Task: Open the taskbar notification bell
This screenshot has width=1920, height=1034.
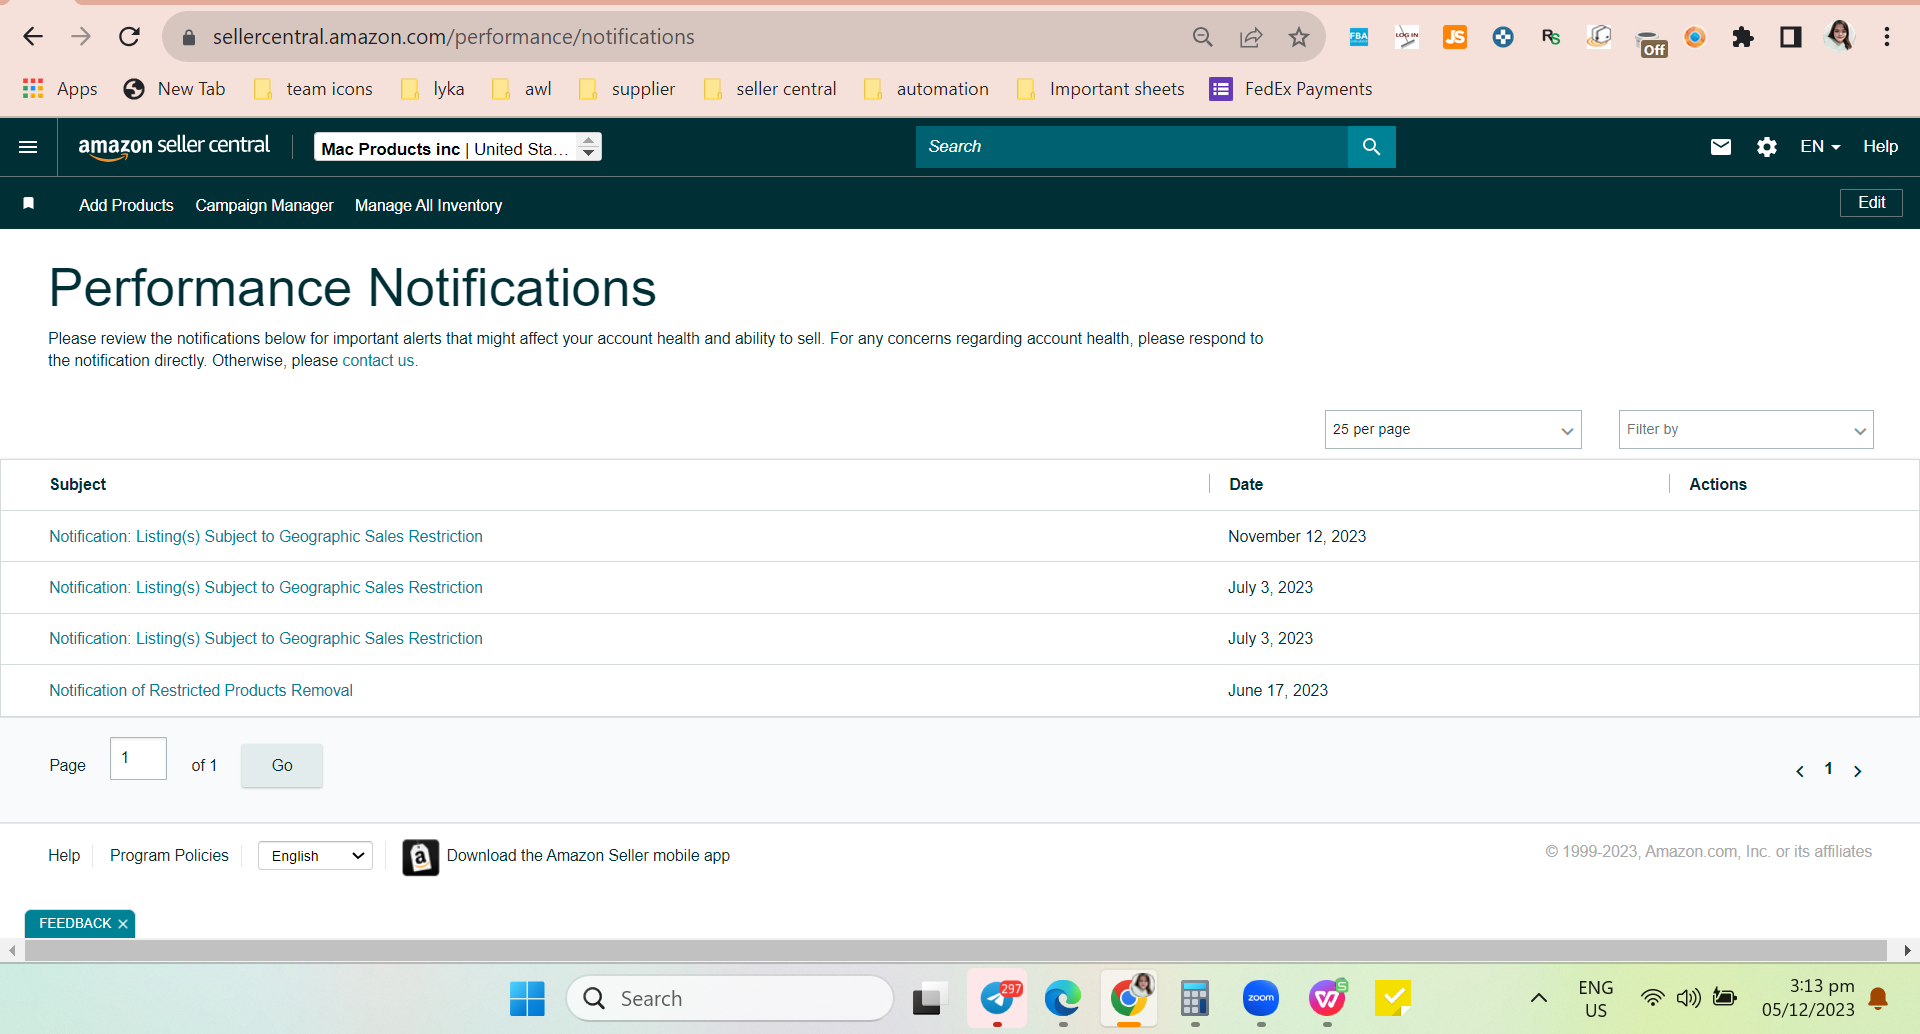Action: 1878,998
